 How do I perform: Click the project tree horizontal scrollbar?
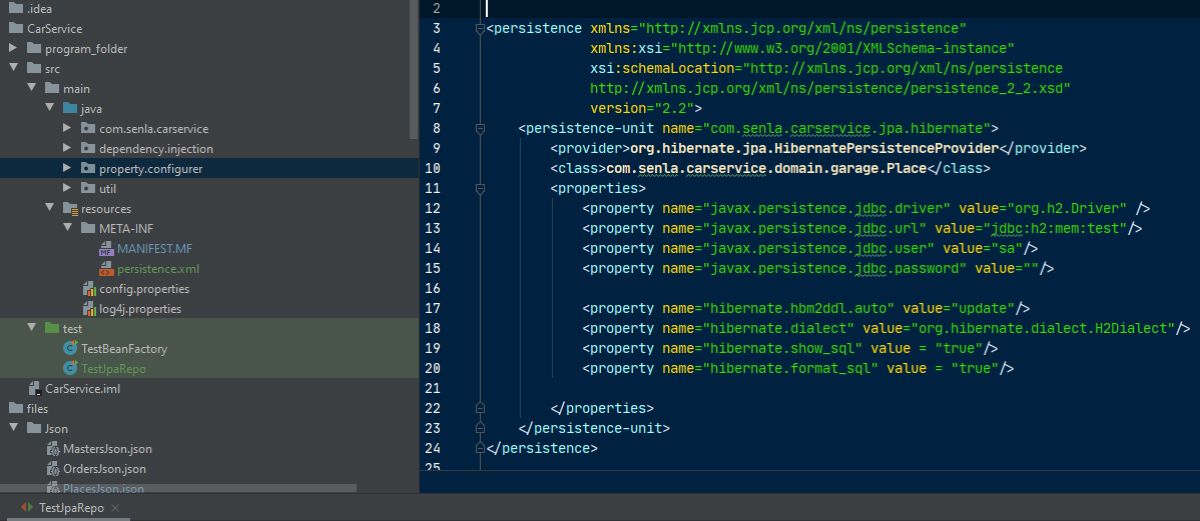(178, 488)
